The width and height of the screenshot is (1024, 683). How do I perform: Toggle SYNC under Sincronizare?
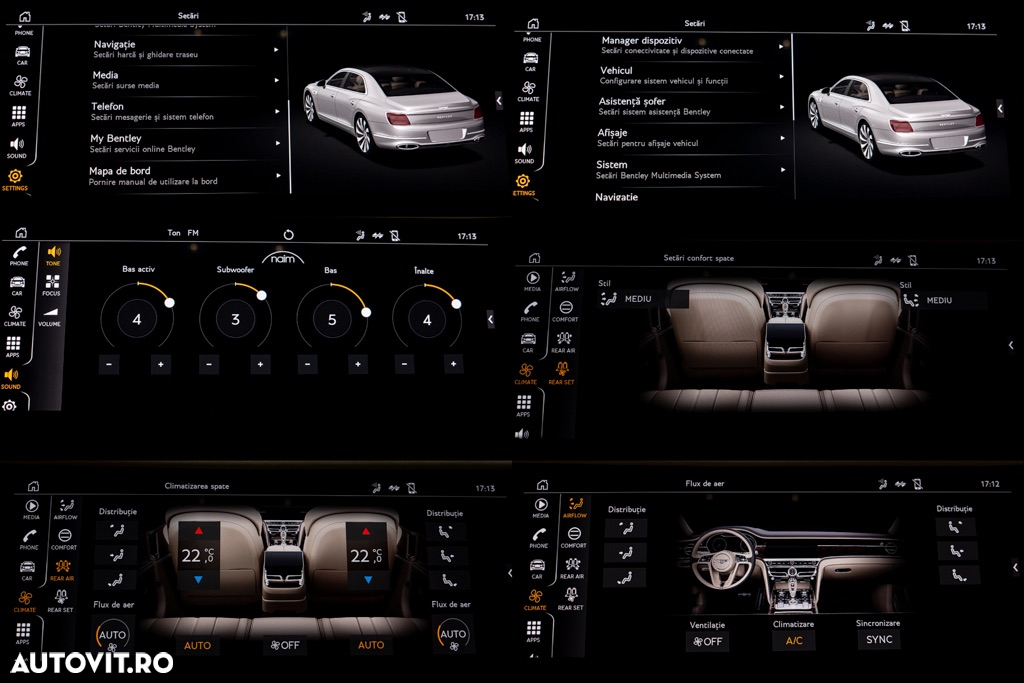click(879, 639)
